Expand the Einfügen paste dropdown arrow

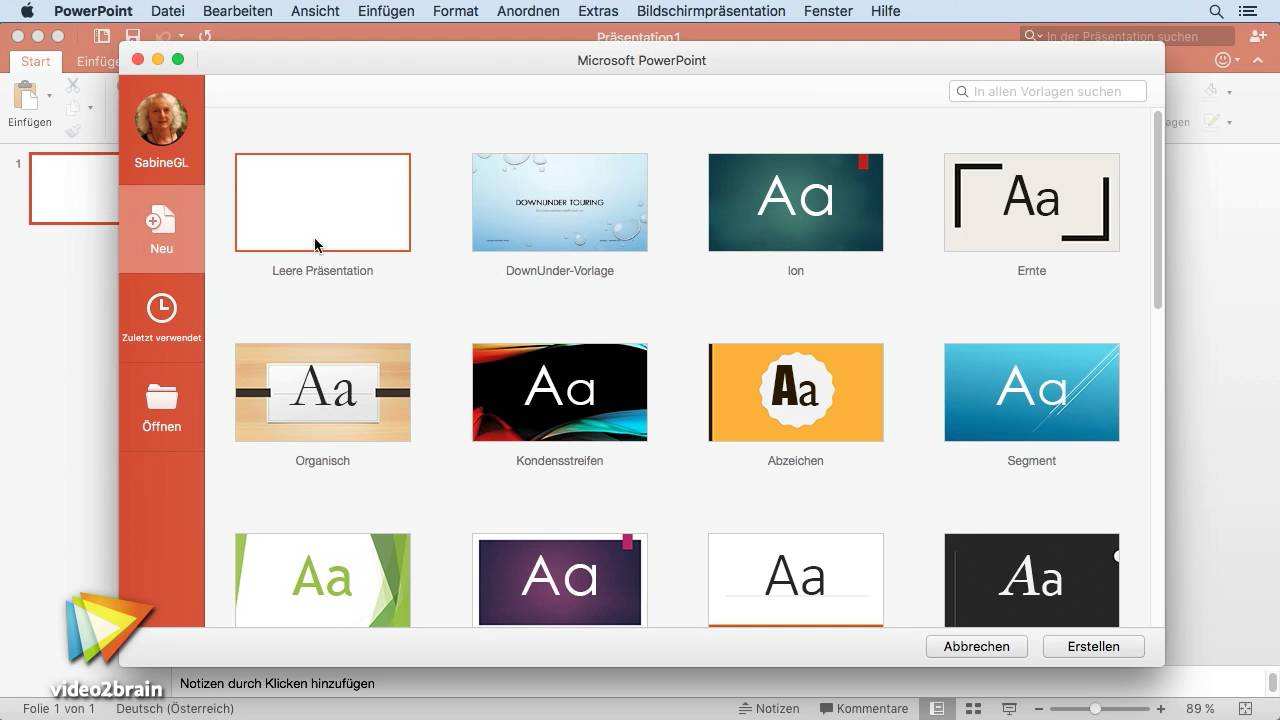point(49,96)
